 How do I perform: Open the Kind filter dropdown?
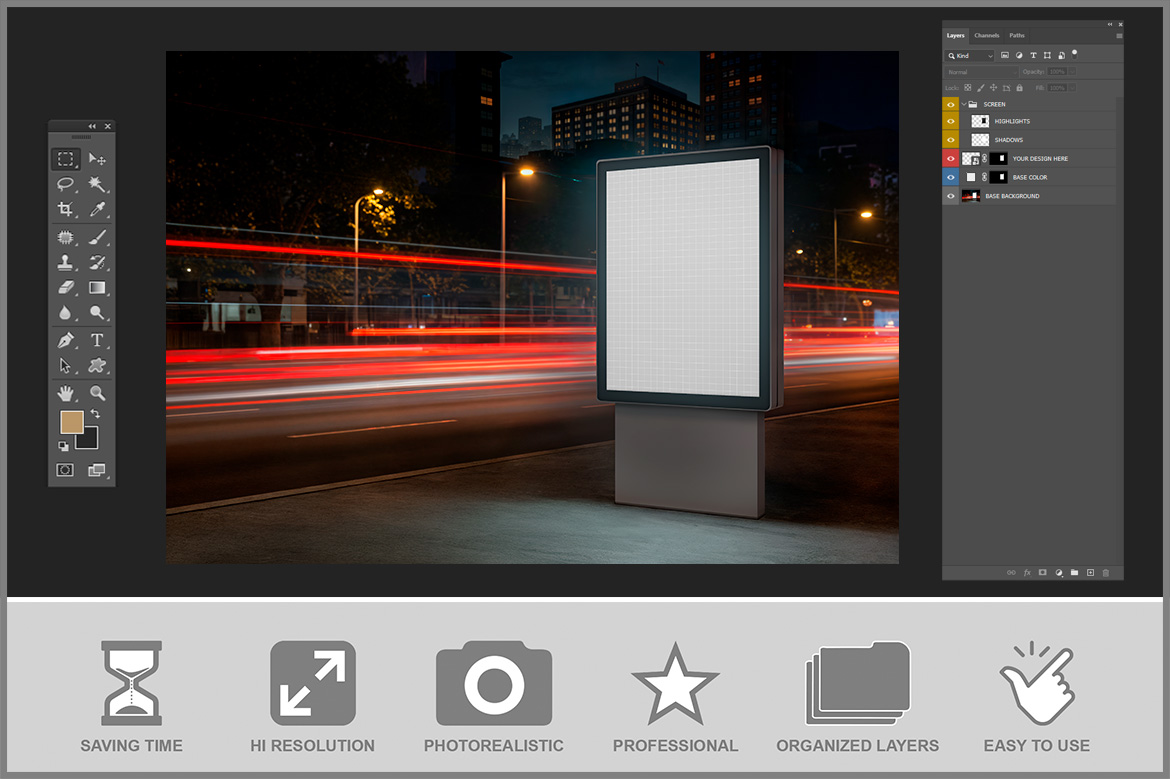pos(970,56)
